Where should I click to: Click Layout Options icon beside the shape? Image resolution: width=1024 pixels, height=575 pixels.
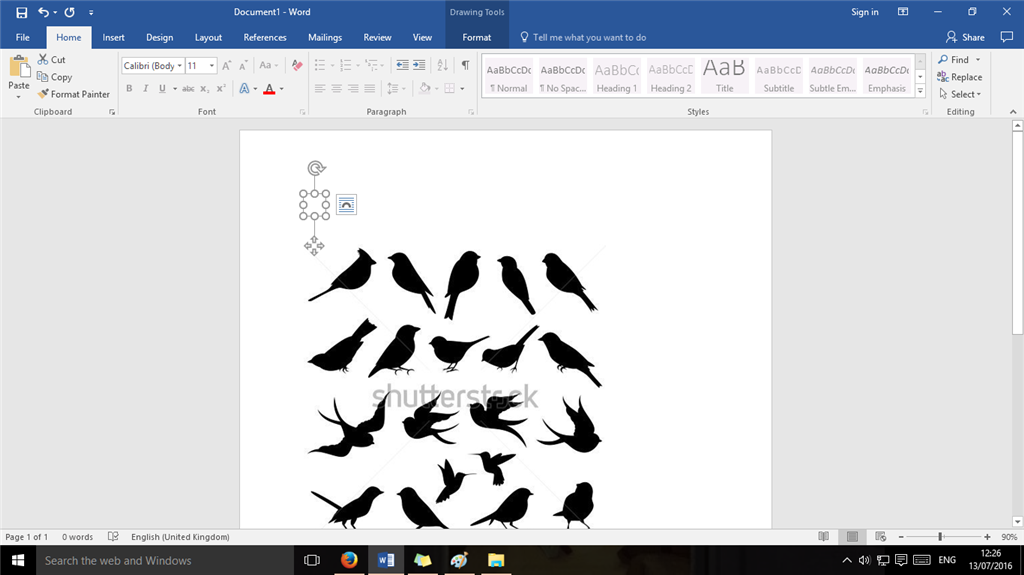346,205
